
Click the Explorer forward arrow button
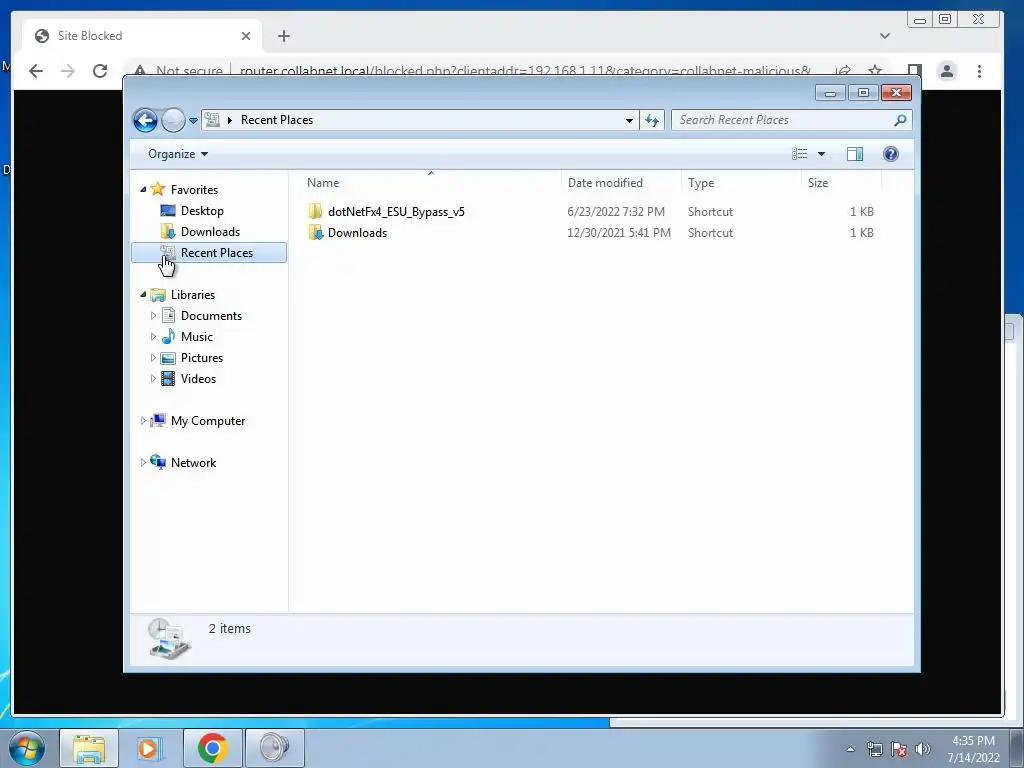click(173, 120)
